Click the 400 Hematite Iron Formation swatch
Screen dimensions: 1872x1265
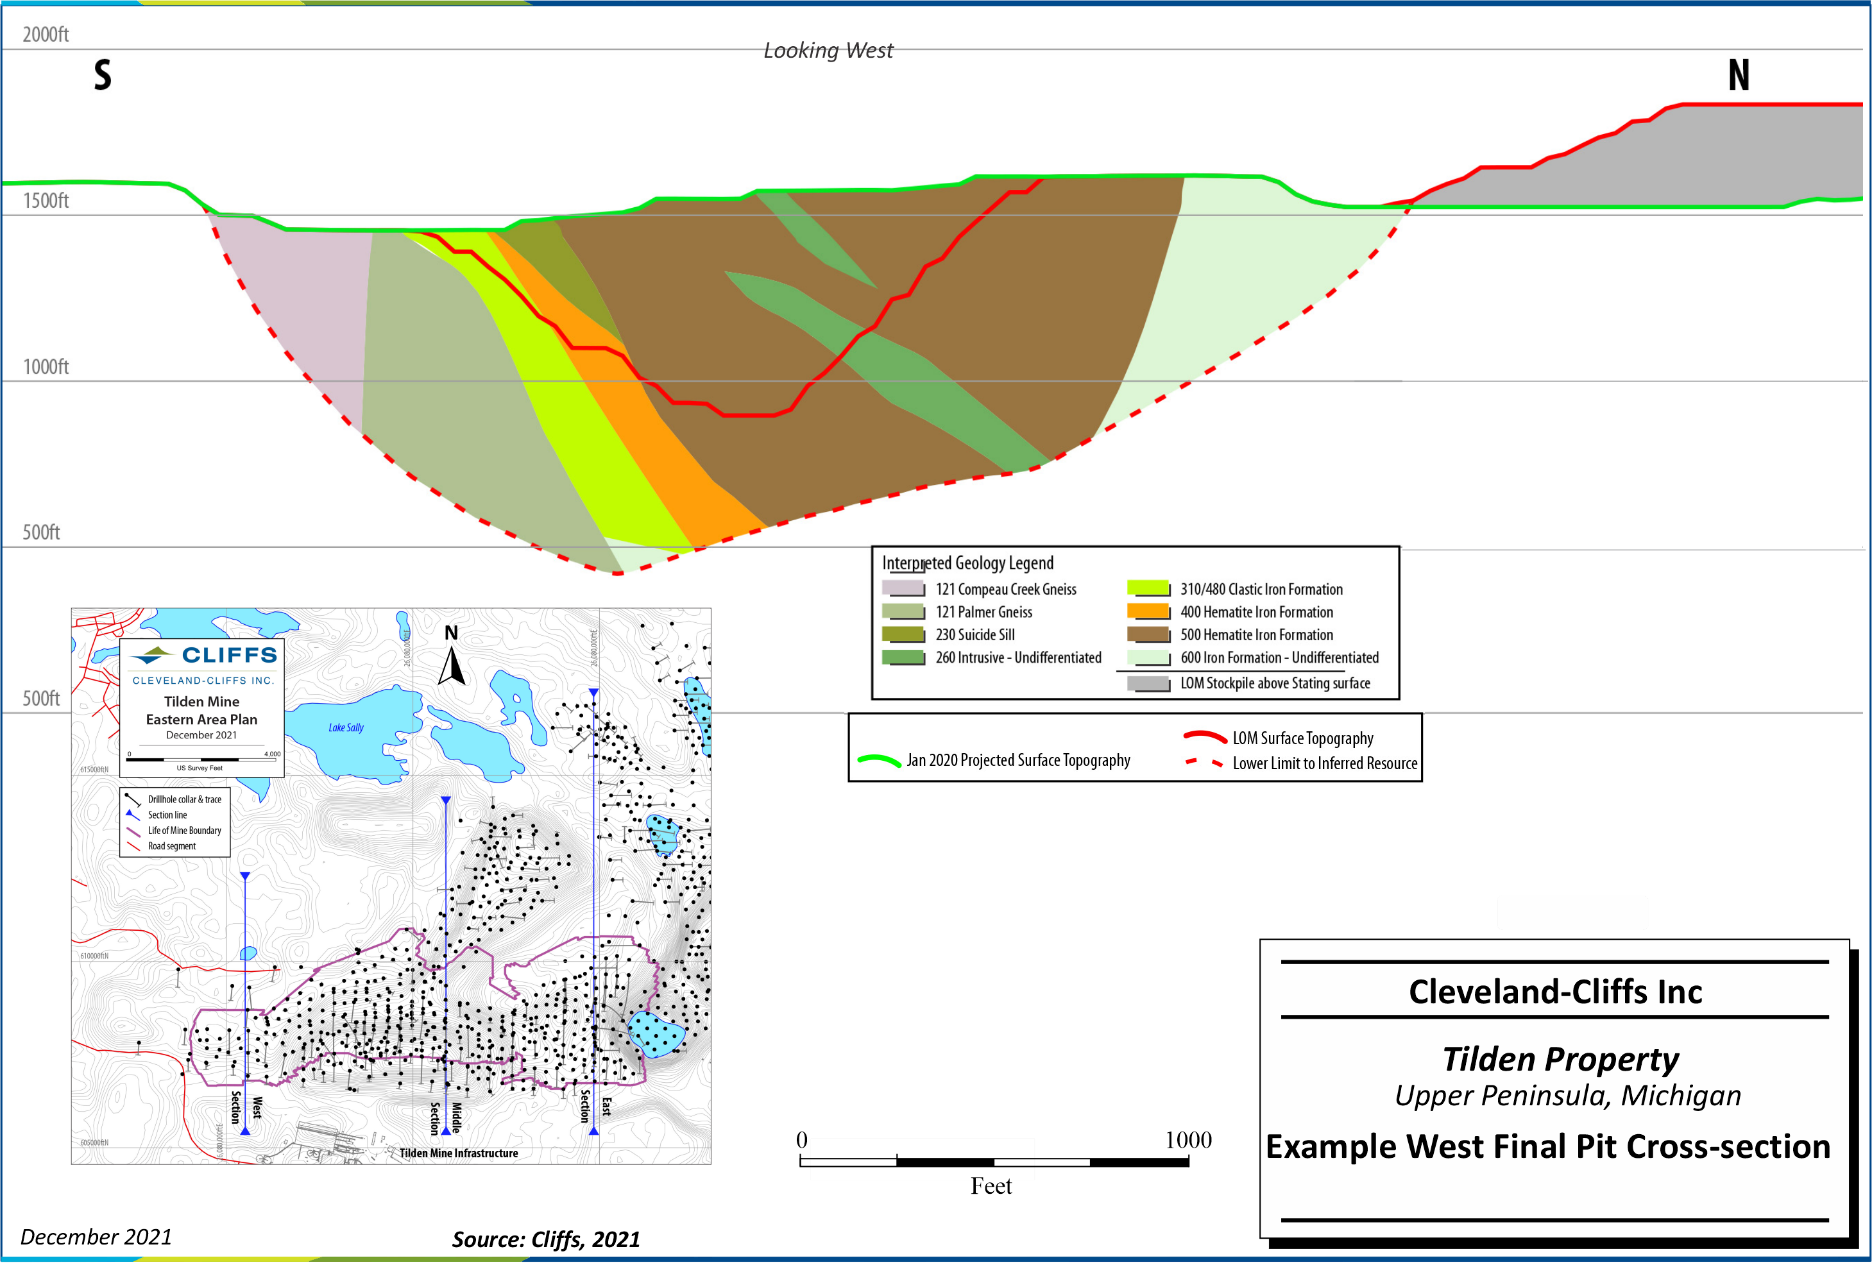pyautogui.click(x=1148, y=612)
